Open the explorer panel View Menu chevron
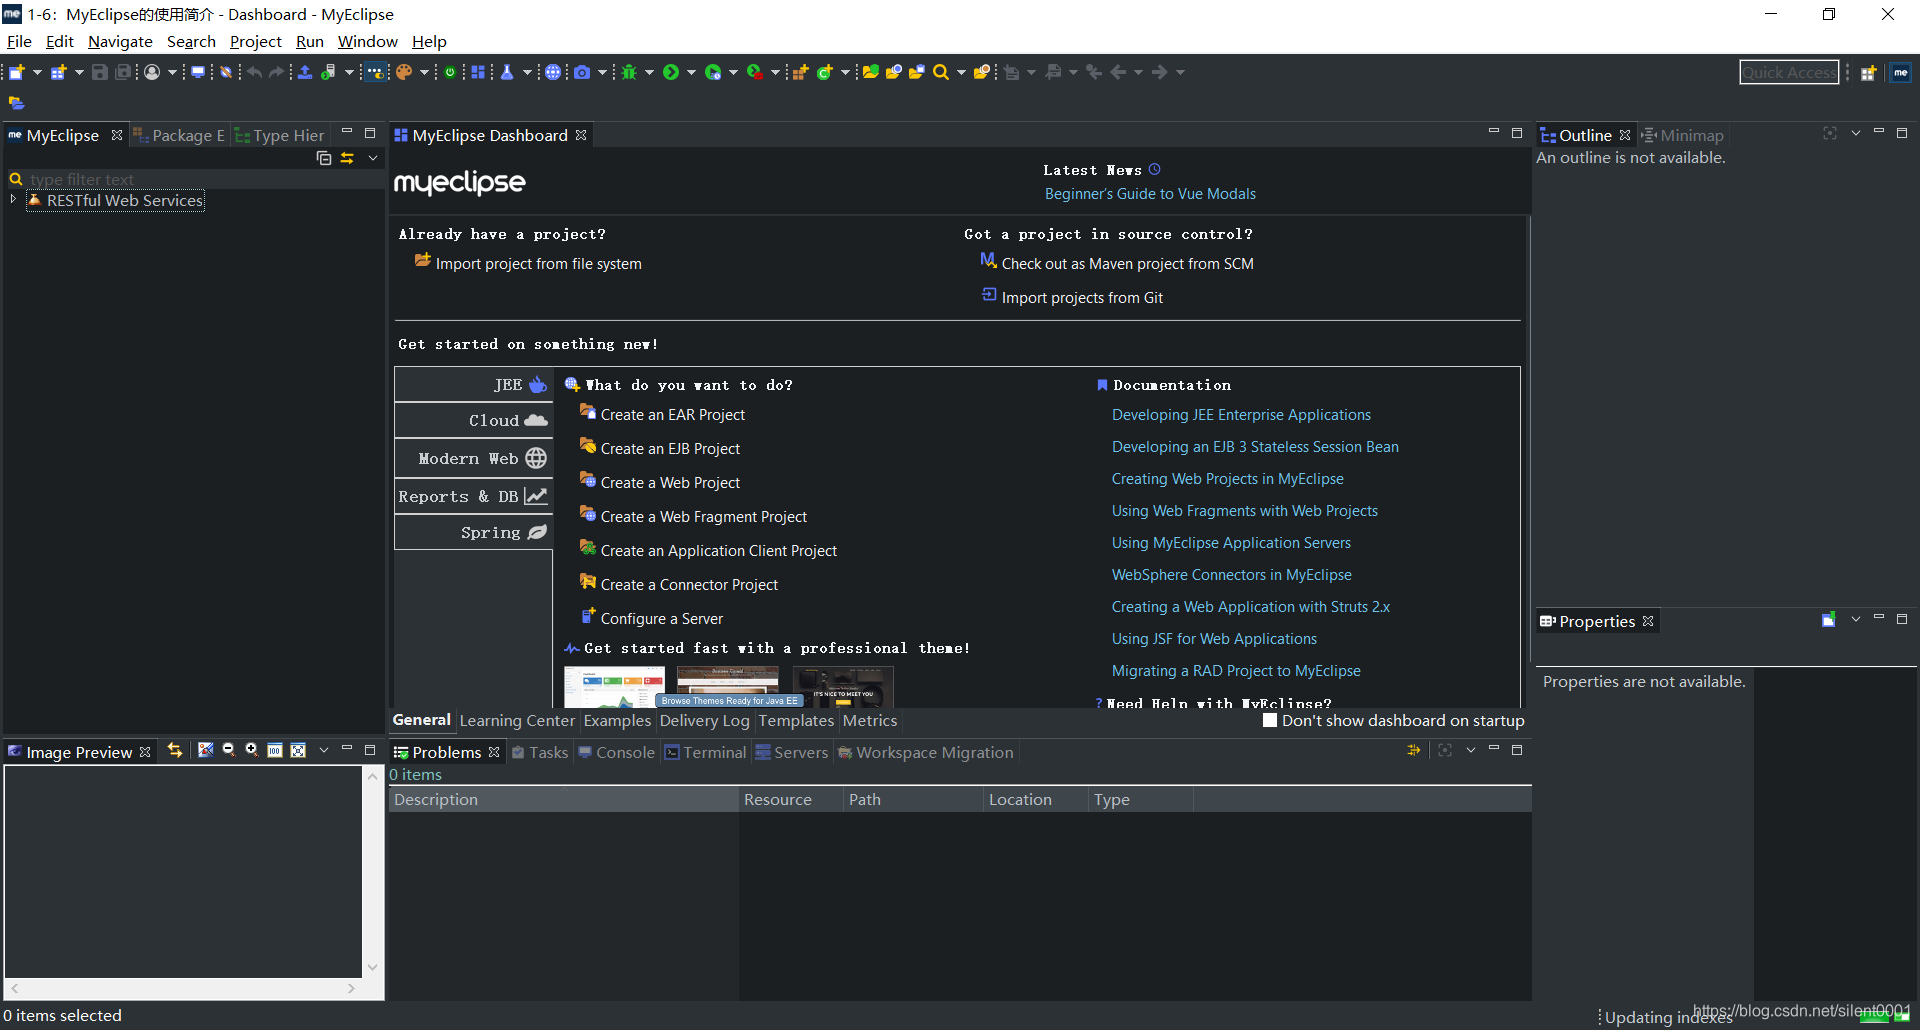 (x=373, y=158)
